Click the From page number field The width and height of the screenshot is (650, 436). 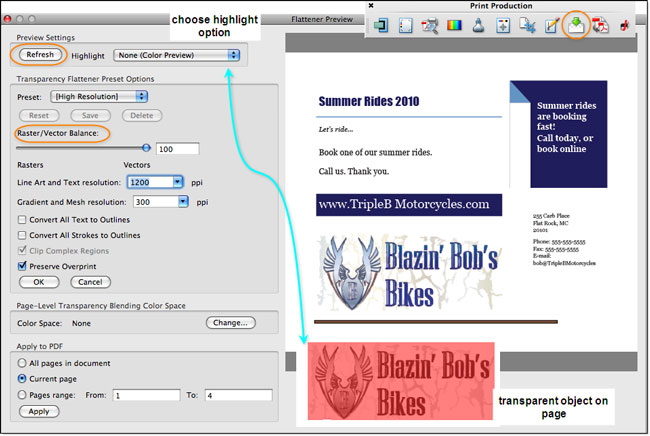pos(147,395)
